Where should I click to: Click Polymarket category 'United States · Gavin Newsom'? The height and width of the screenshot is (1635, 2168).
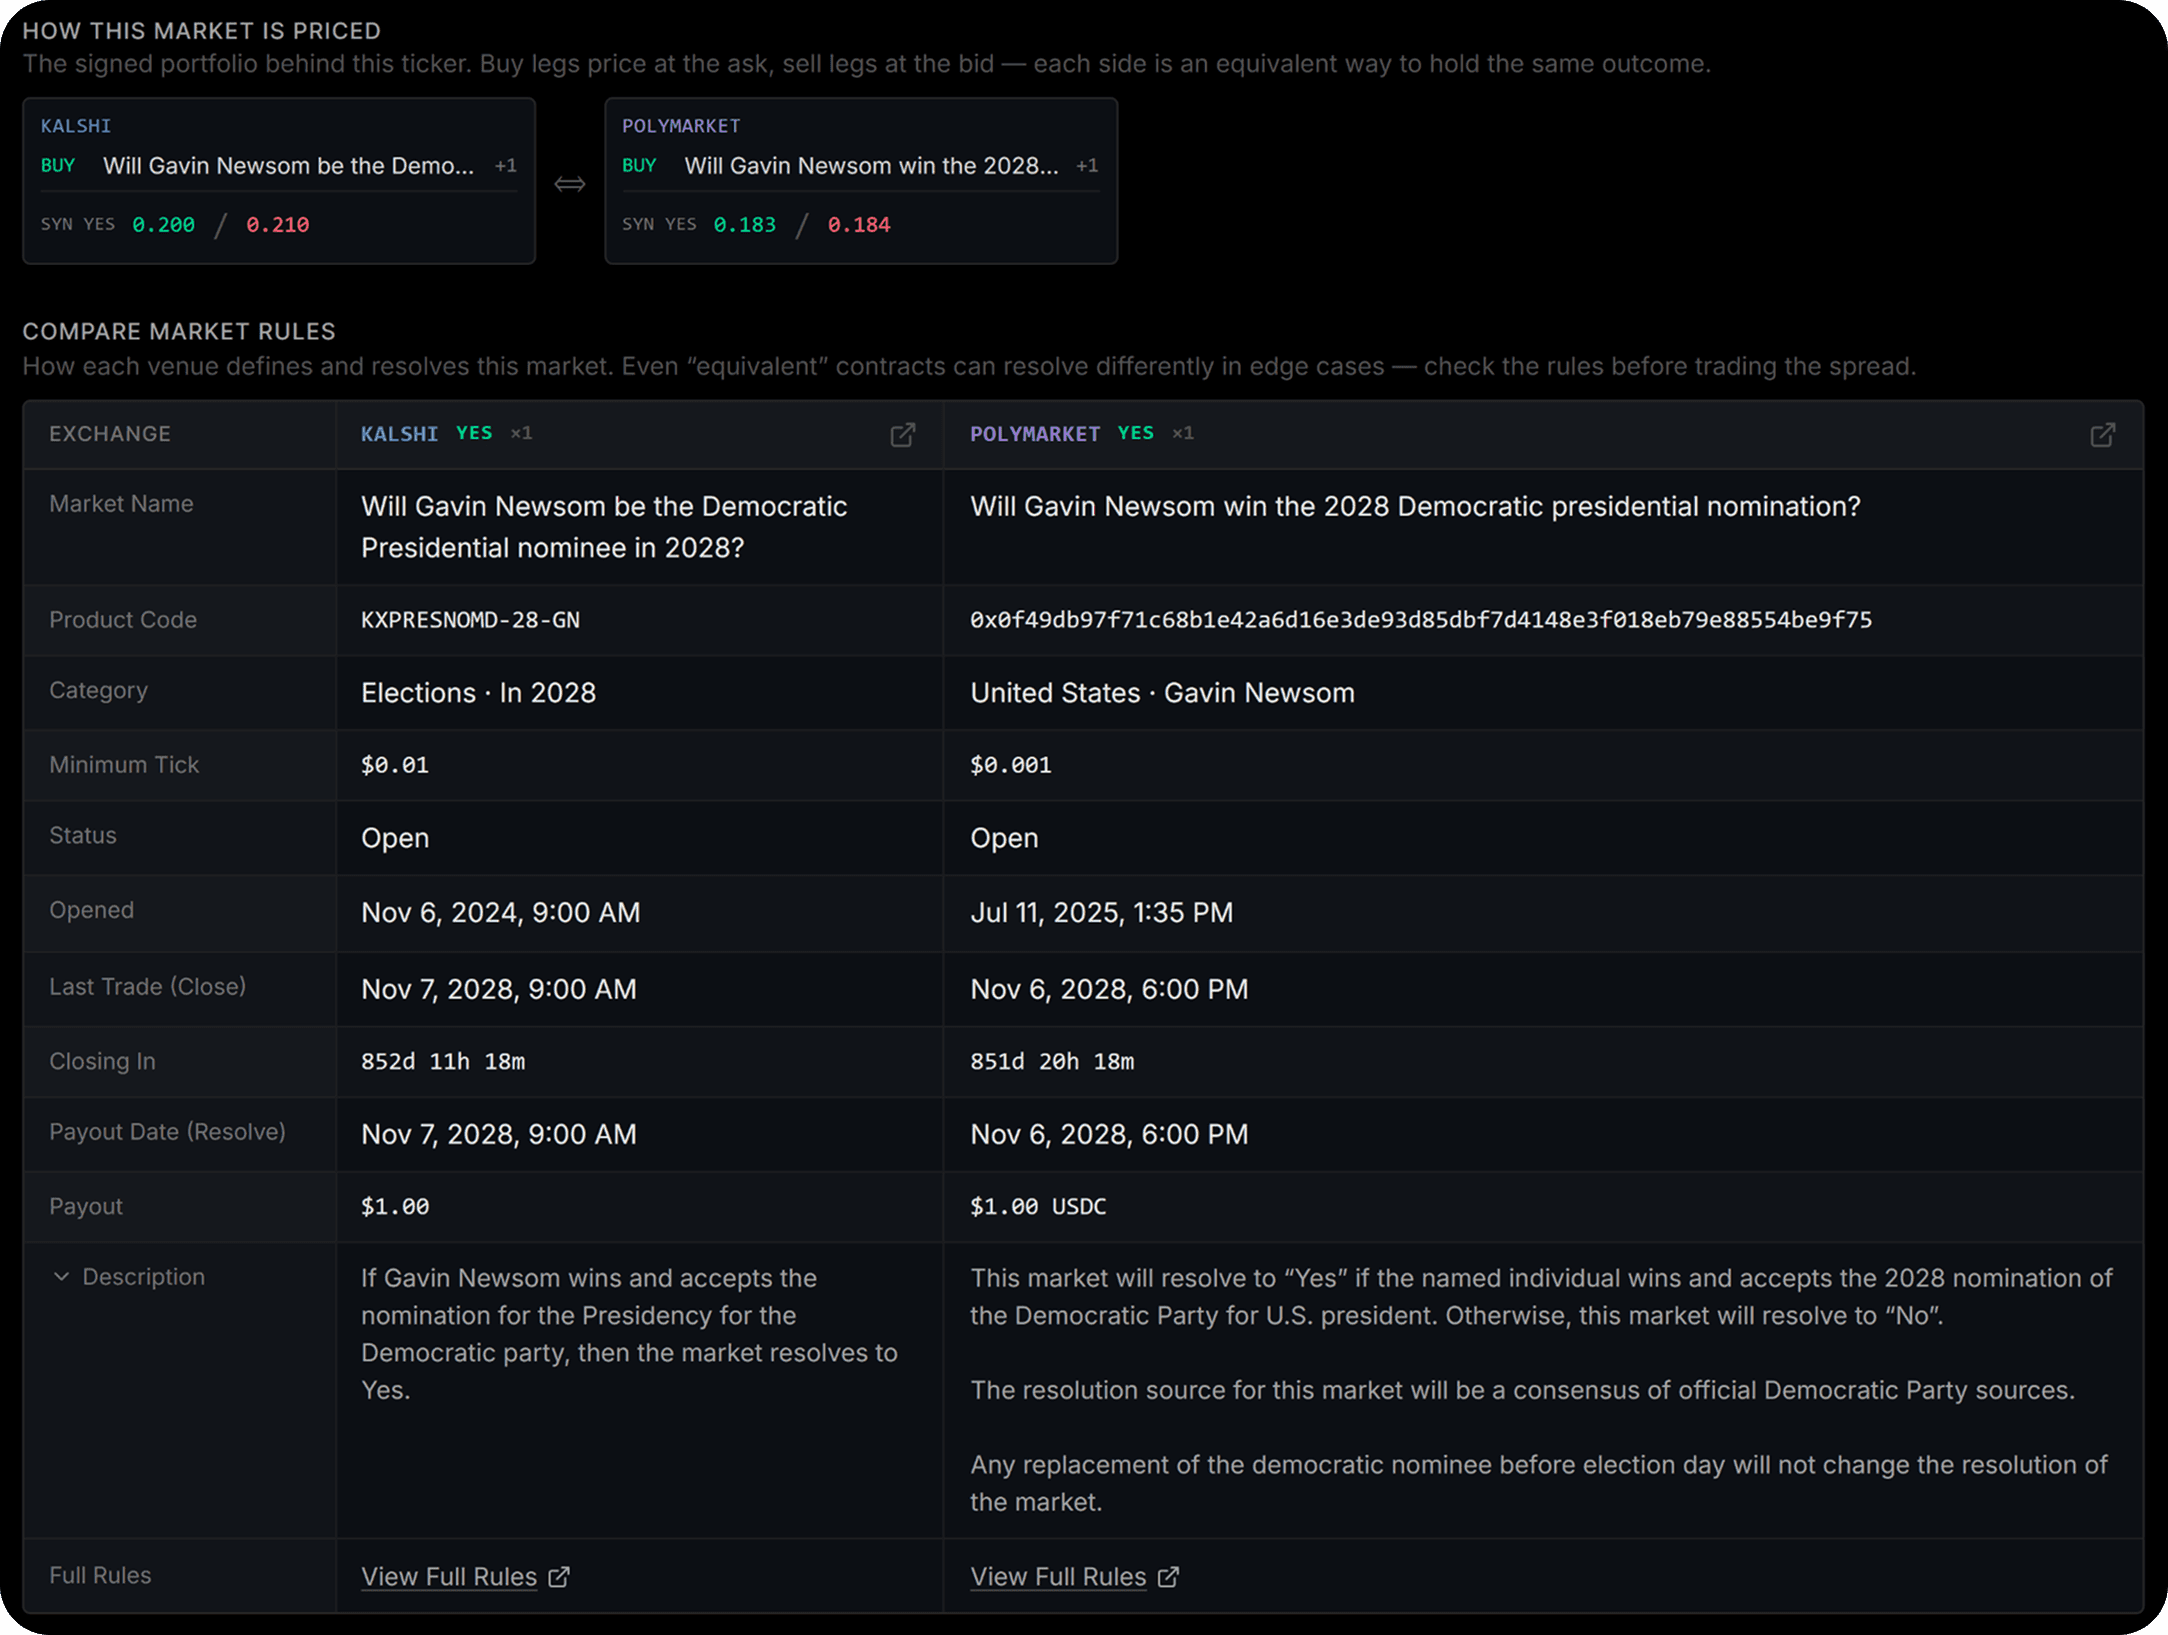[1162, 693]
